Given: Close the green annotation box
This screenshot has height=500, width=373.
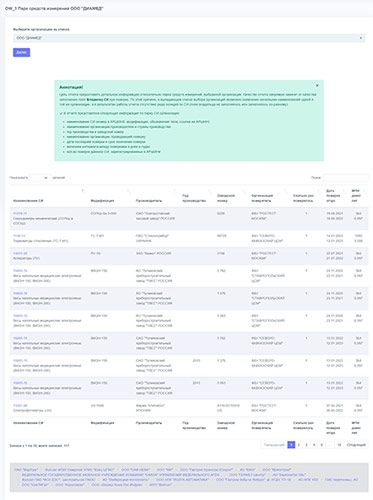Looking at the screenshot, I should [317, 86].
